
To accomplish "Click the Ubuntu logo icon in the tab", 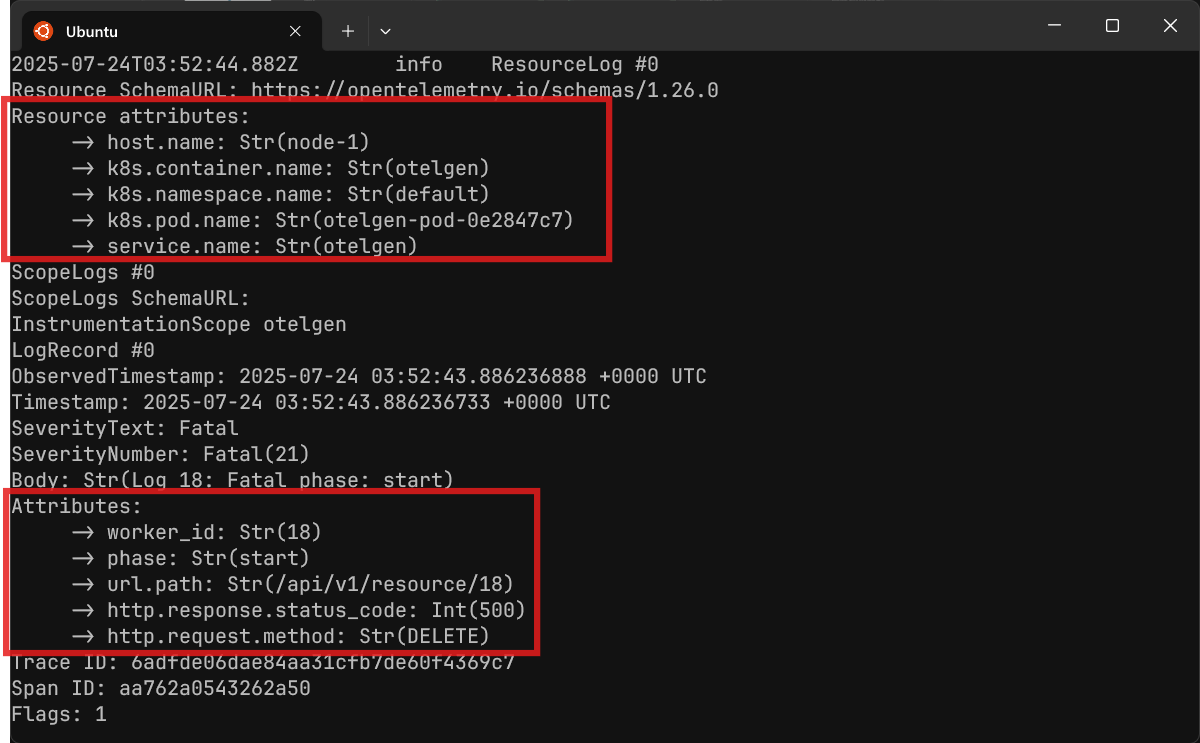I will coord(42,31).
